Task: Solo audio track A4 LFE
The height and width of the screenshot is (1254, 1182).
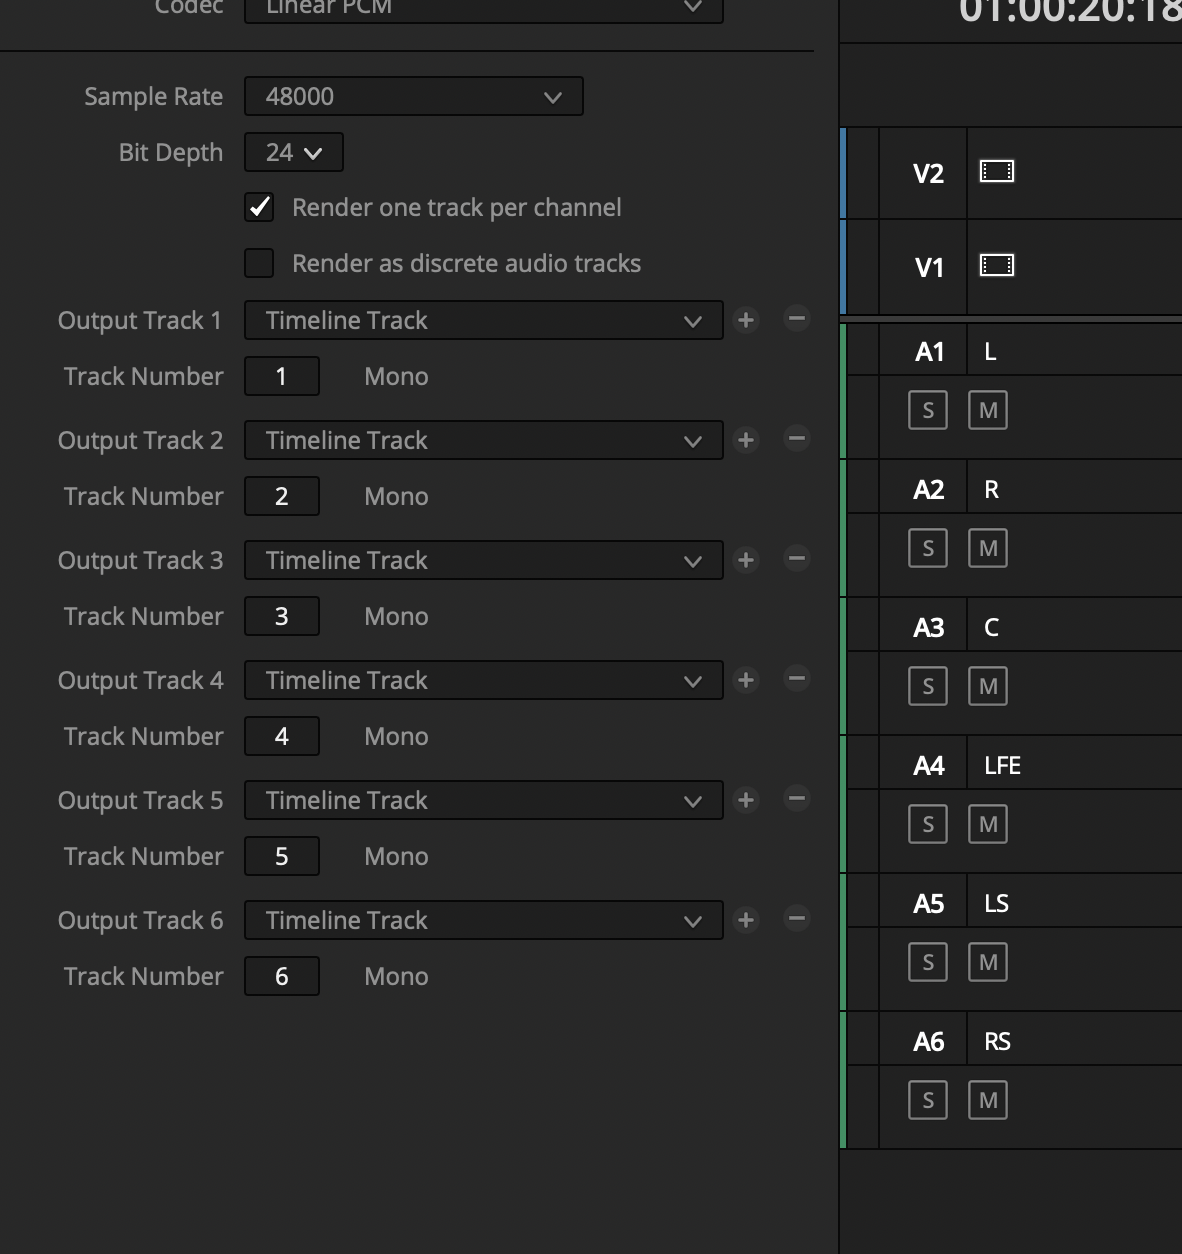Action: pos(928,824)
